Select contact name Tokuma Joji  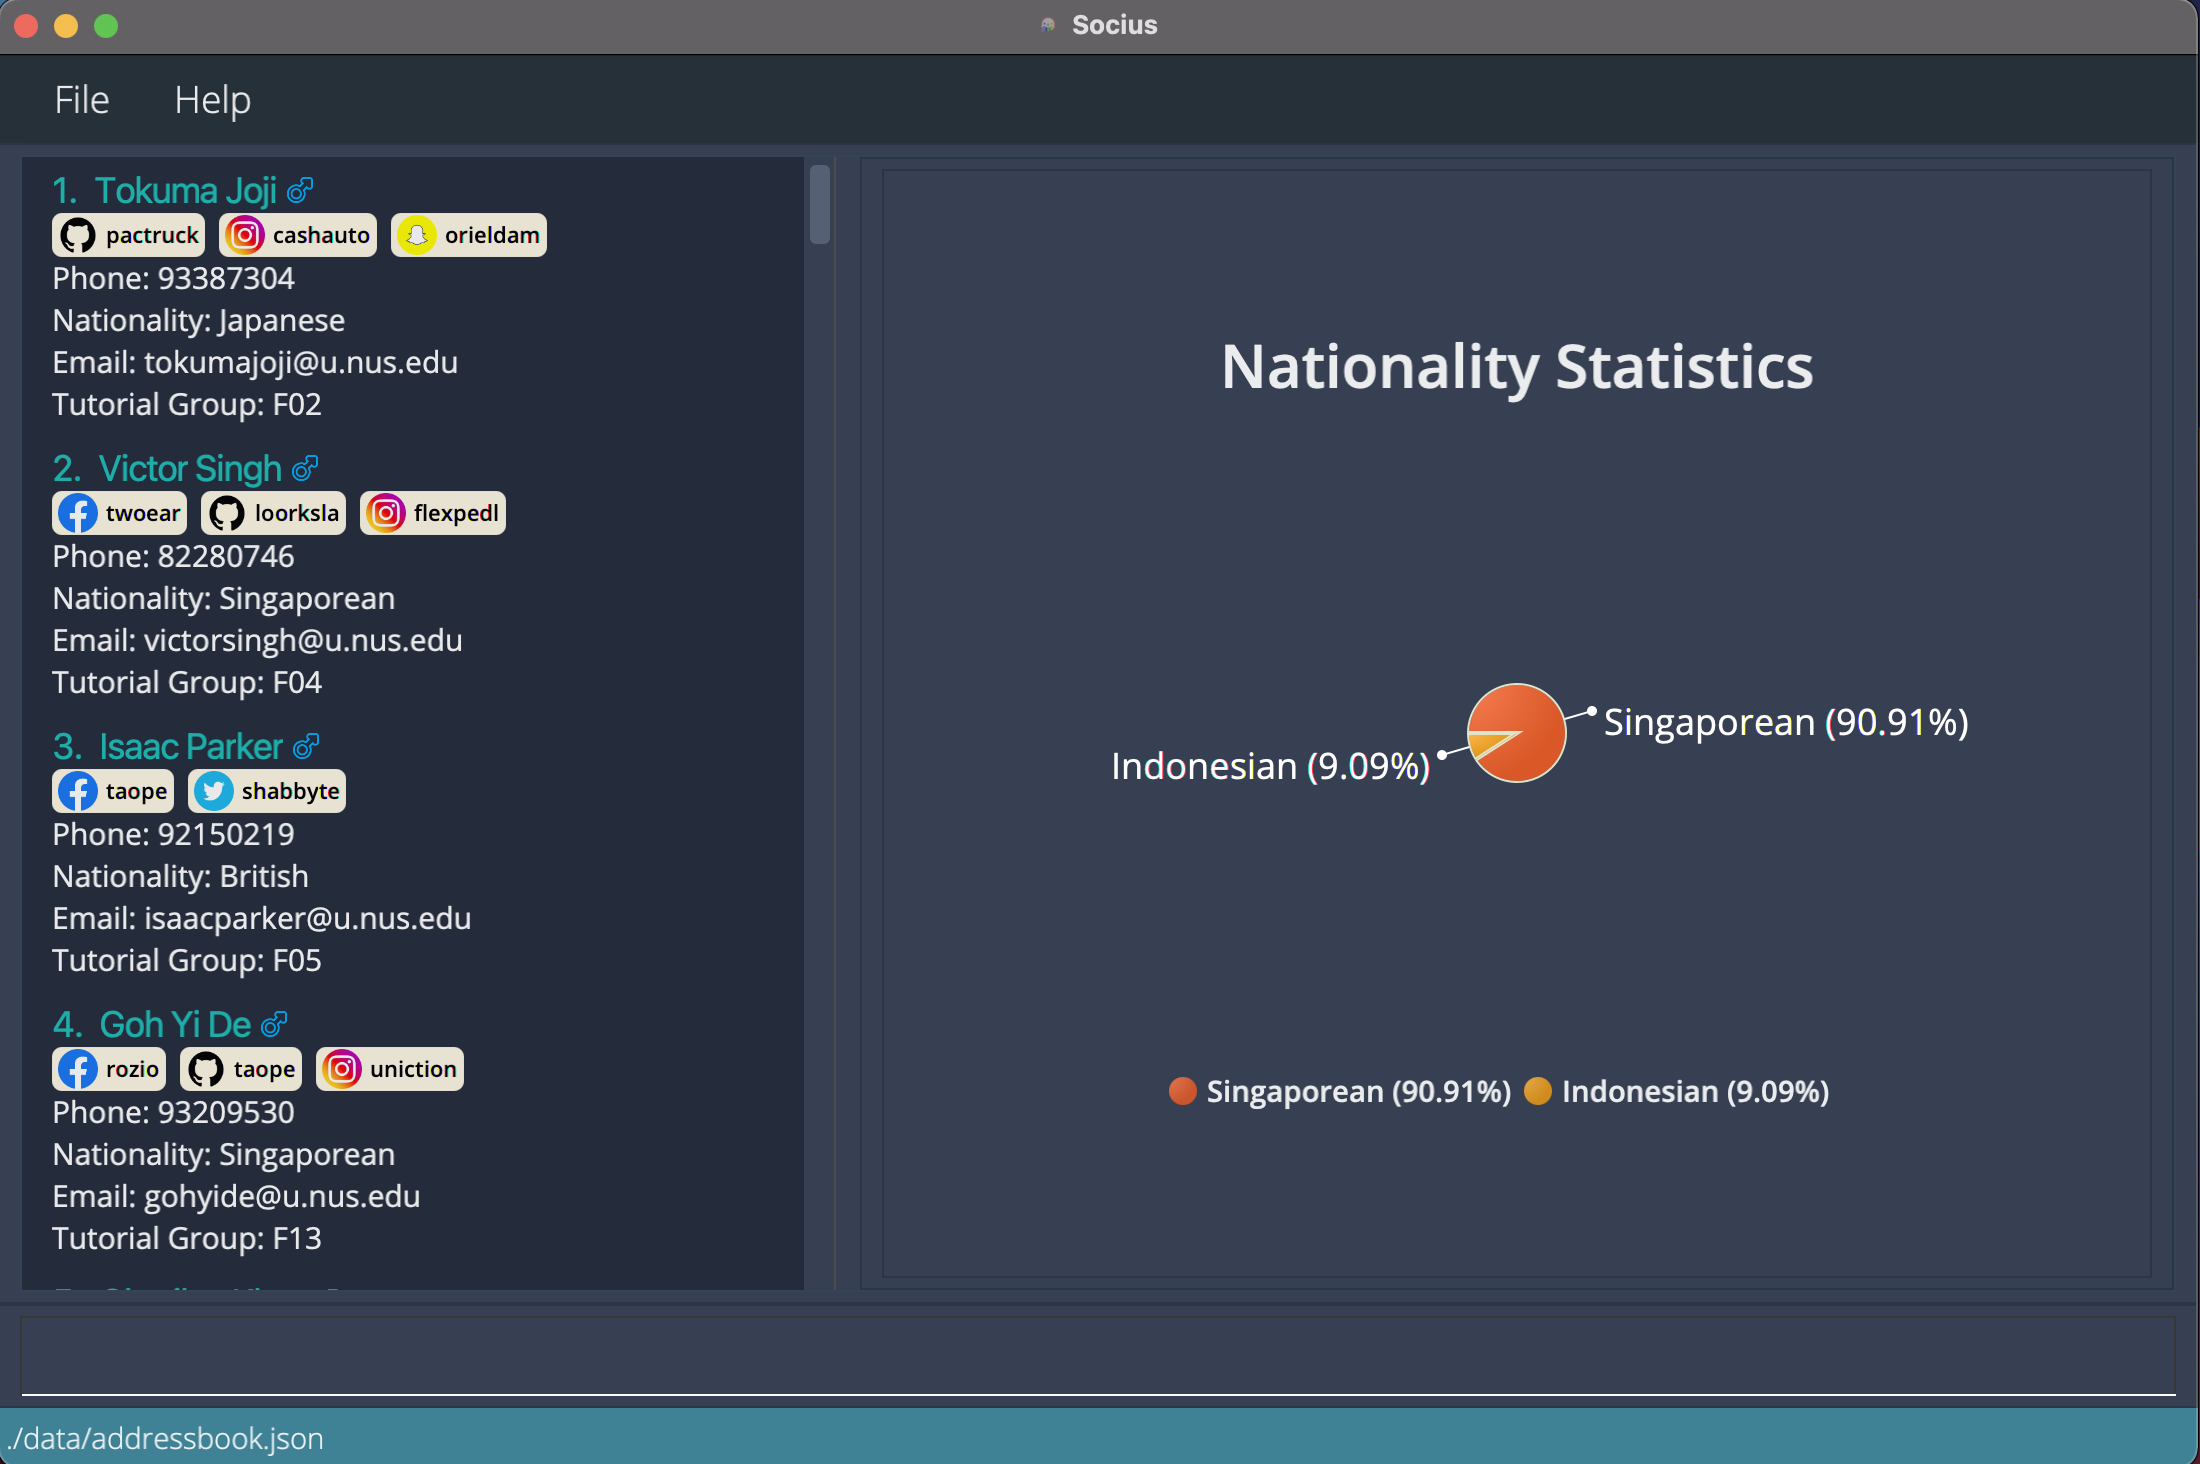click(186, 190)
